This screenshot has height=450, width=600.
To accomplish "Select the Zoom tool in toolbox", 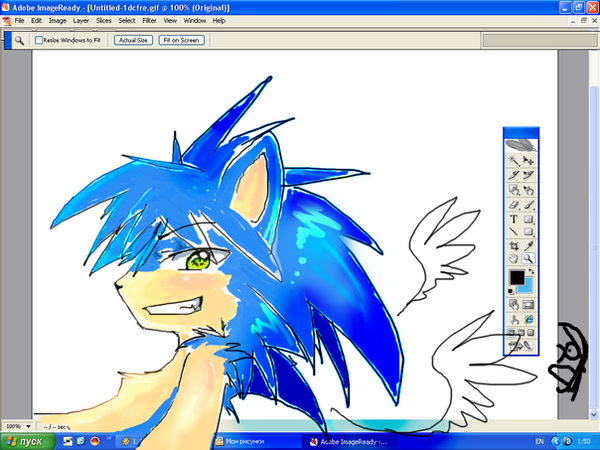I will (528, 259).
